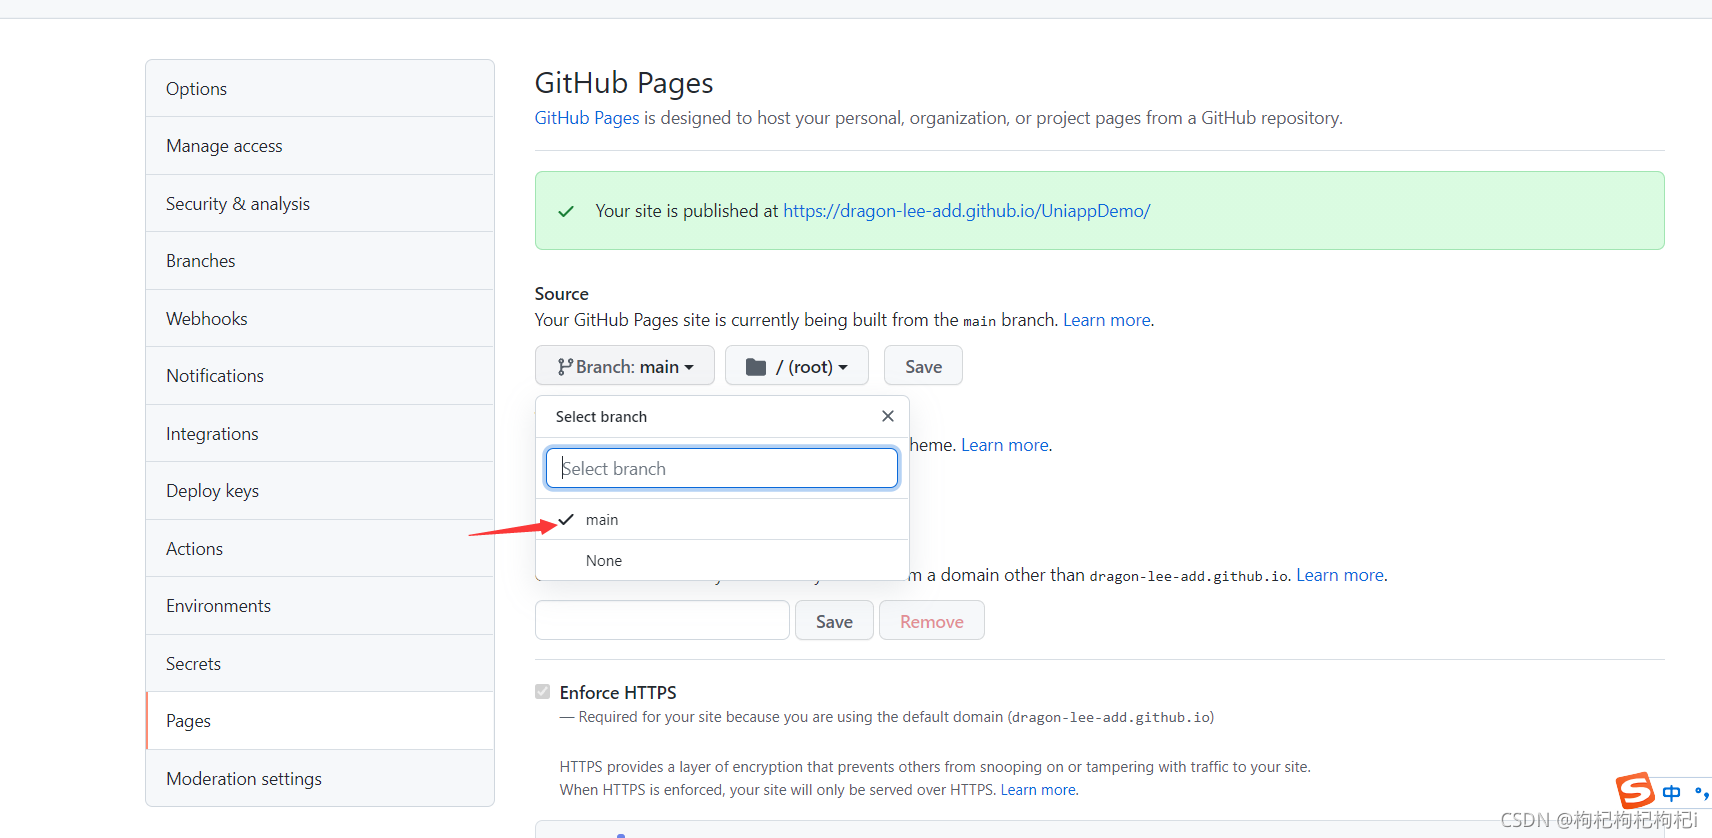Toggle the Enforce HTTPS checkbox
This screenshot has width=1712, height=838.
coord(543,692)
